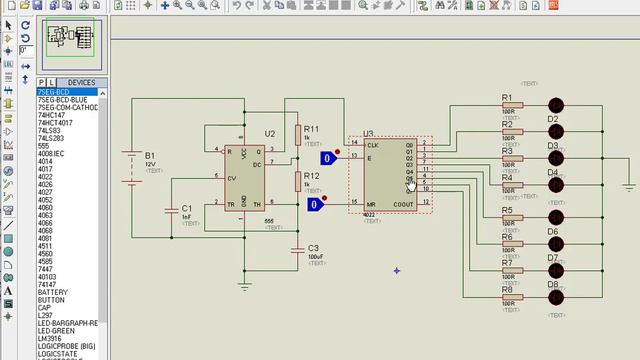
Task: Select BATTERY in the devices list
Action: (67, 292)
